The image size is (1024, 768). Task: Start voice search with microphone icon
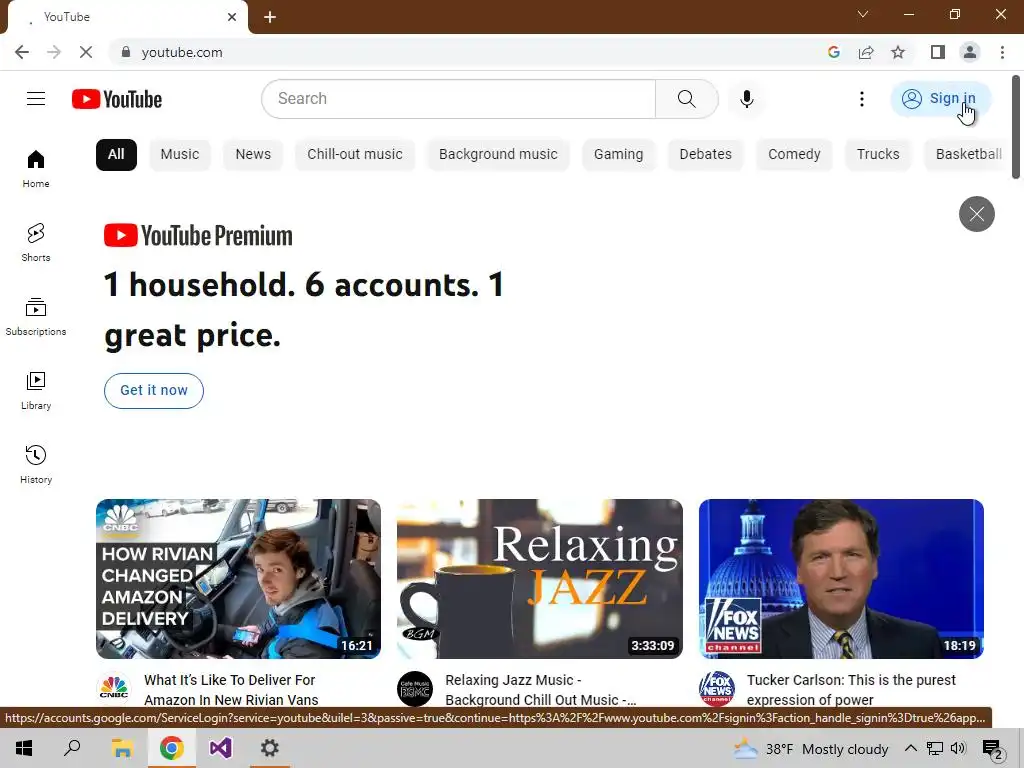click(746, 99)
